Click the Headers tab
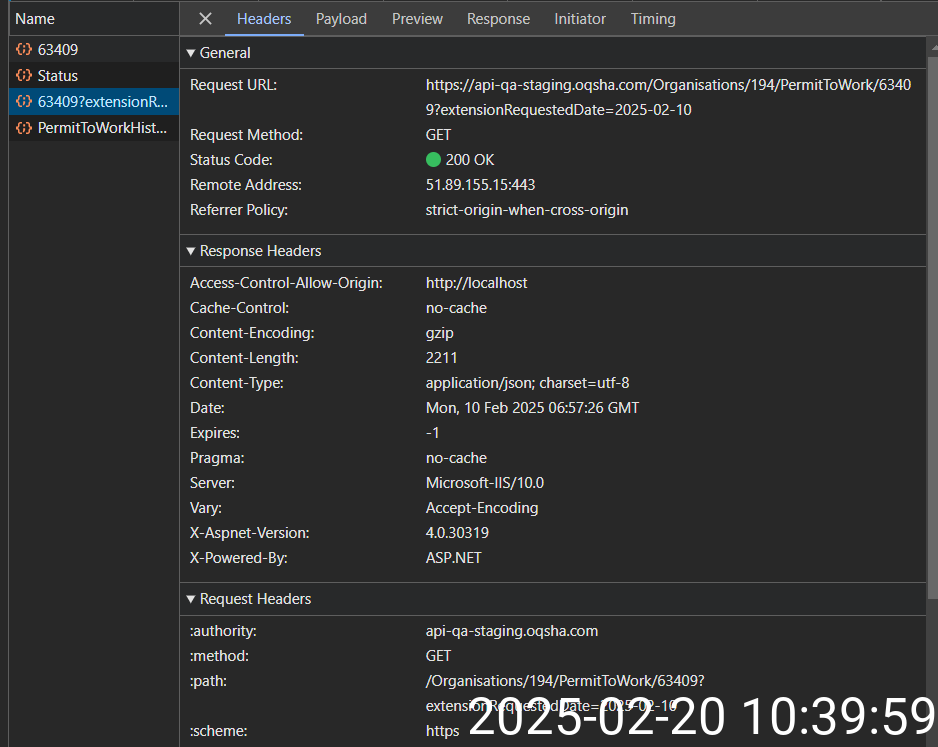 (x=264, y=19)
